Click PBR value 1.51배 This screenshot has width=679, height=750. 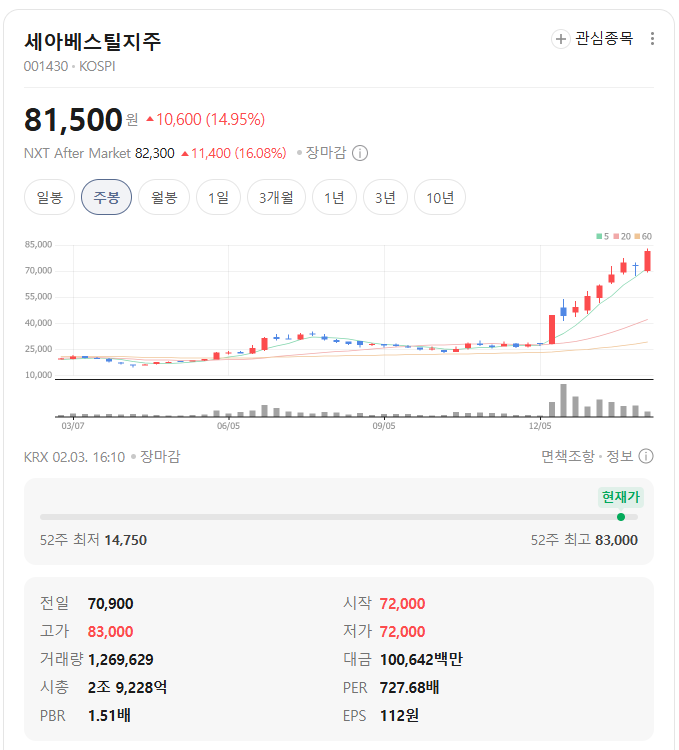110,716
